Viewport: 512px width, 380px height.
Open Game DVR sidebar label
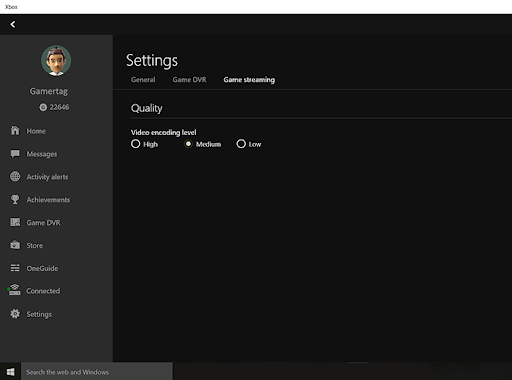click(43, 222)
